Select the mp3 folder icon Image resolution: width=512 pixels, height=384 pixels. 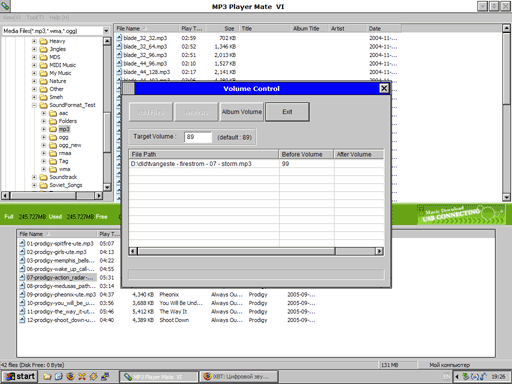pos(53,129)
